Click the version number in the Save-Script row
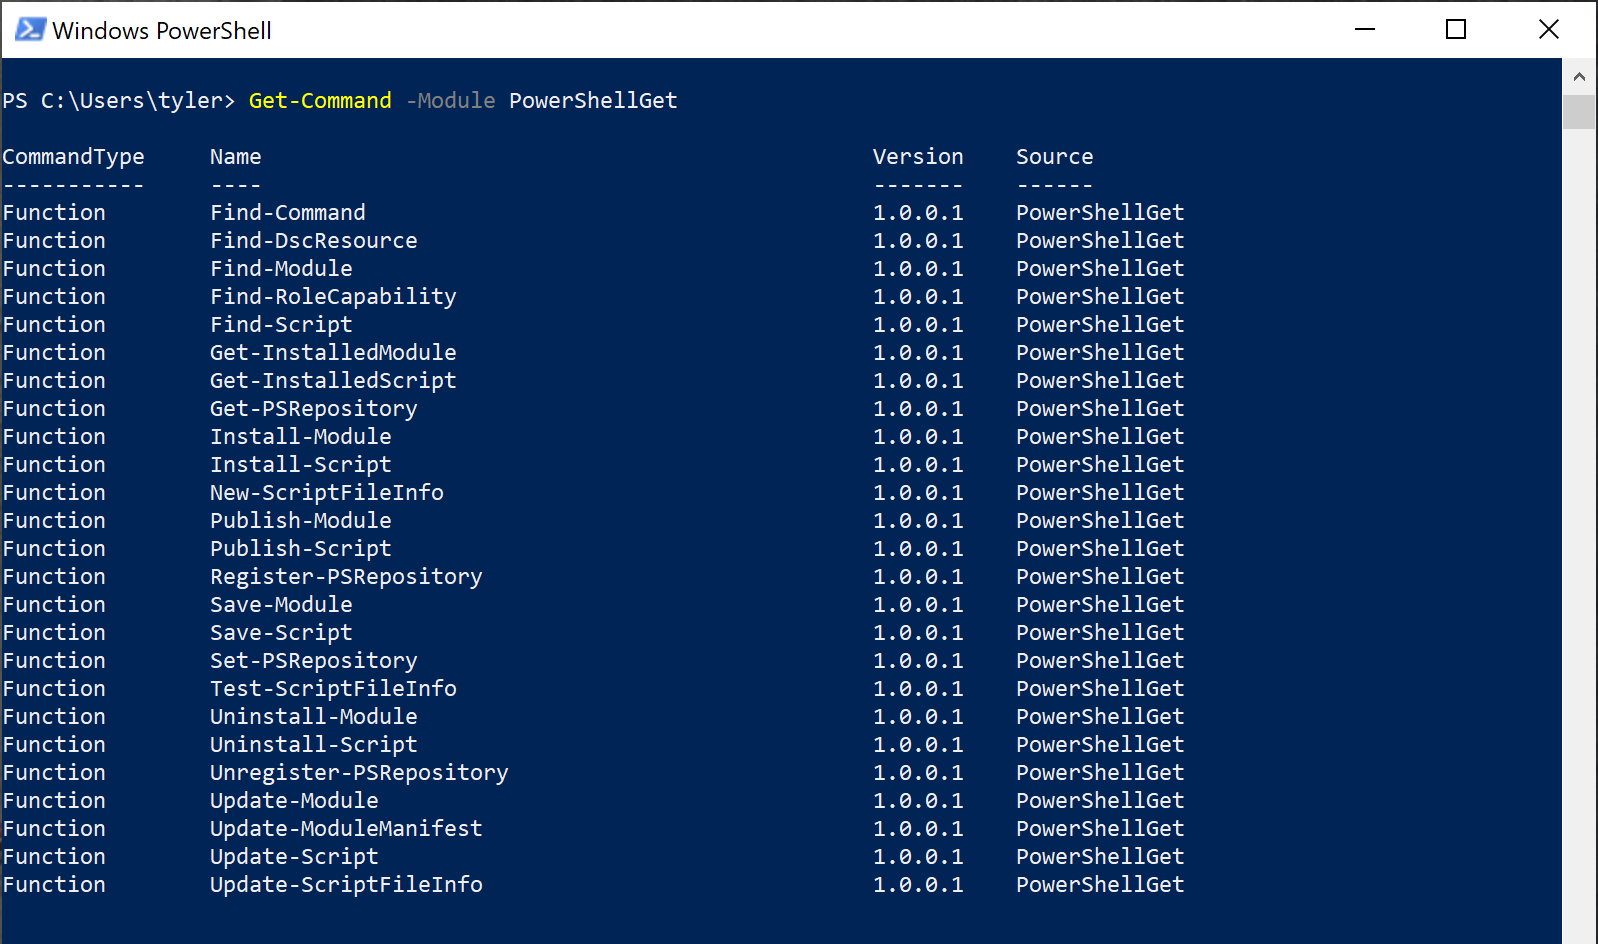Image resolution: width=1598 pixels, height=944 pixels. click(918, 633)
